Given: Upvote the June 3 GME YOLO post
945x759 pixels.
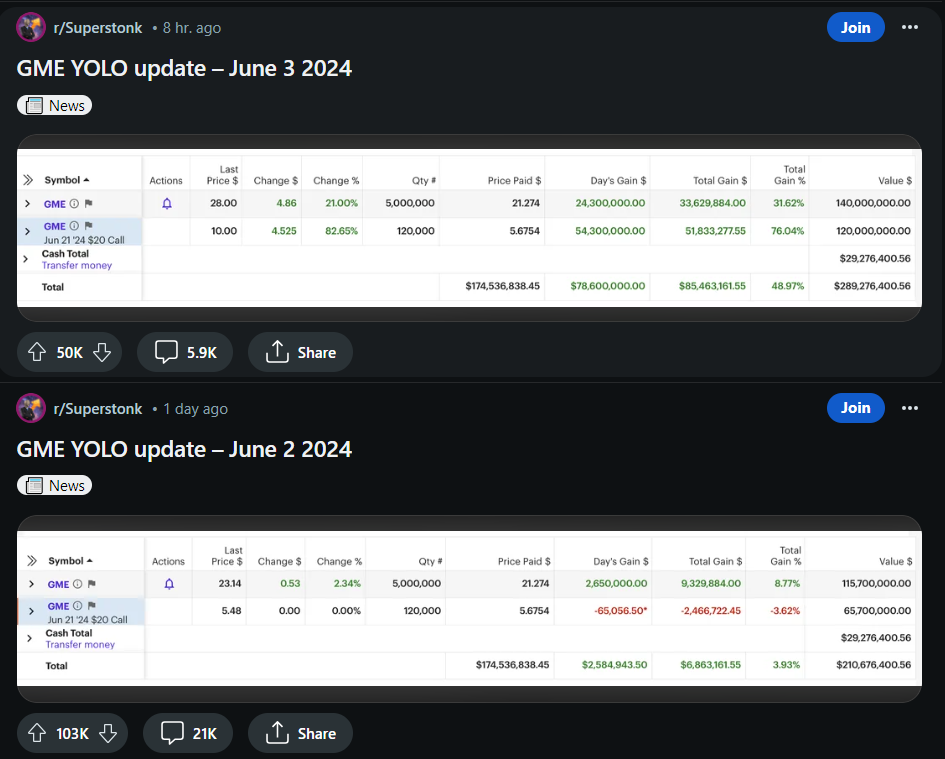Looking at the screenshot, I should [x=37, y=352].
